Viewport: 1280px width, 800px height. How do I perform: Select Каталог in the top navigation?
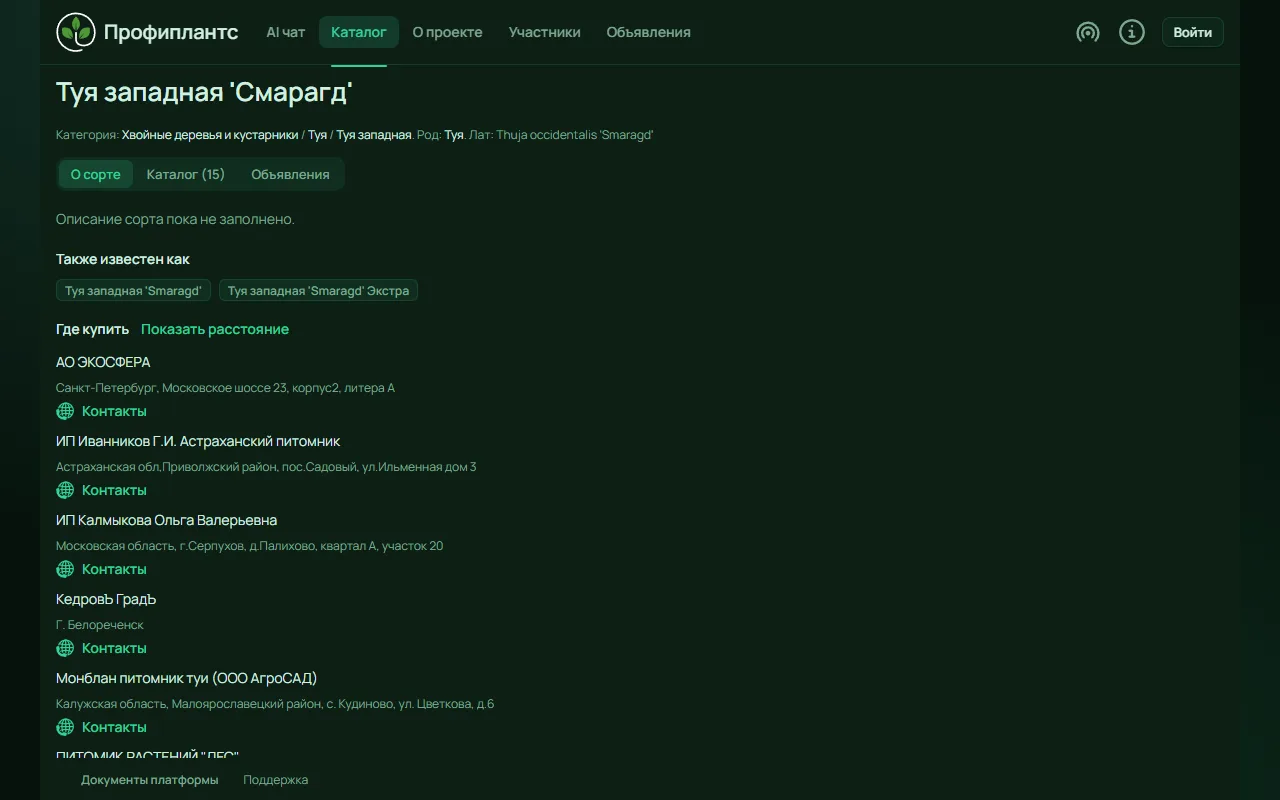[x=359, y=32]
